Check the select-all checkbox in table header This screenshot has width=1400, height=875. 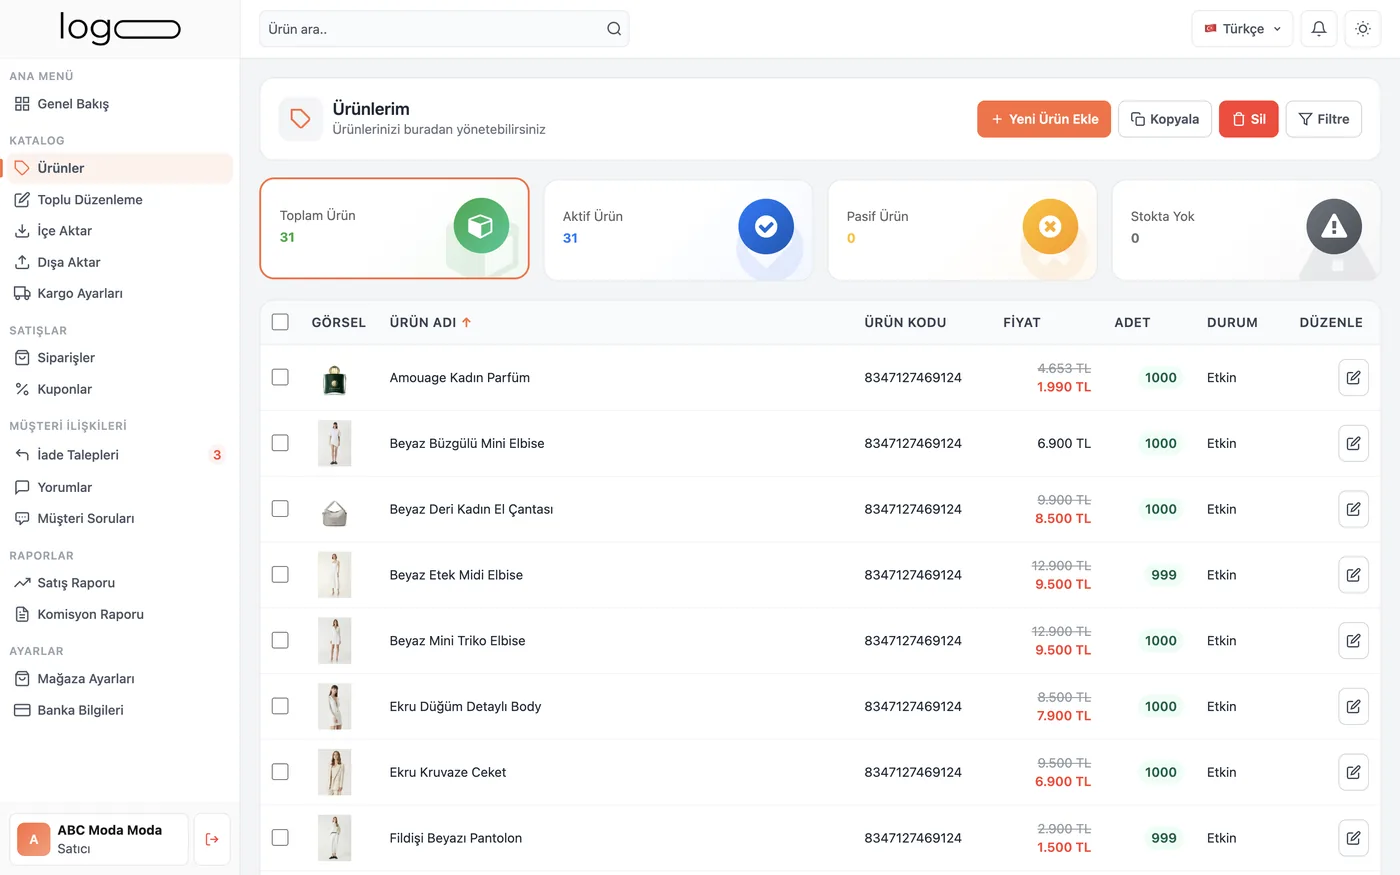[x=280, y=322]
